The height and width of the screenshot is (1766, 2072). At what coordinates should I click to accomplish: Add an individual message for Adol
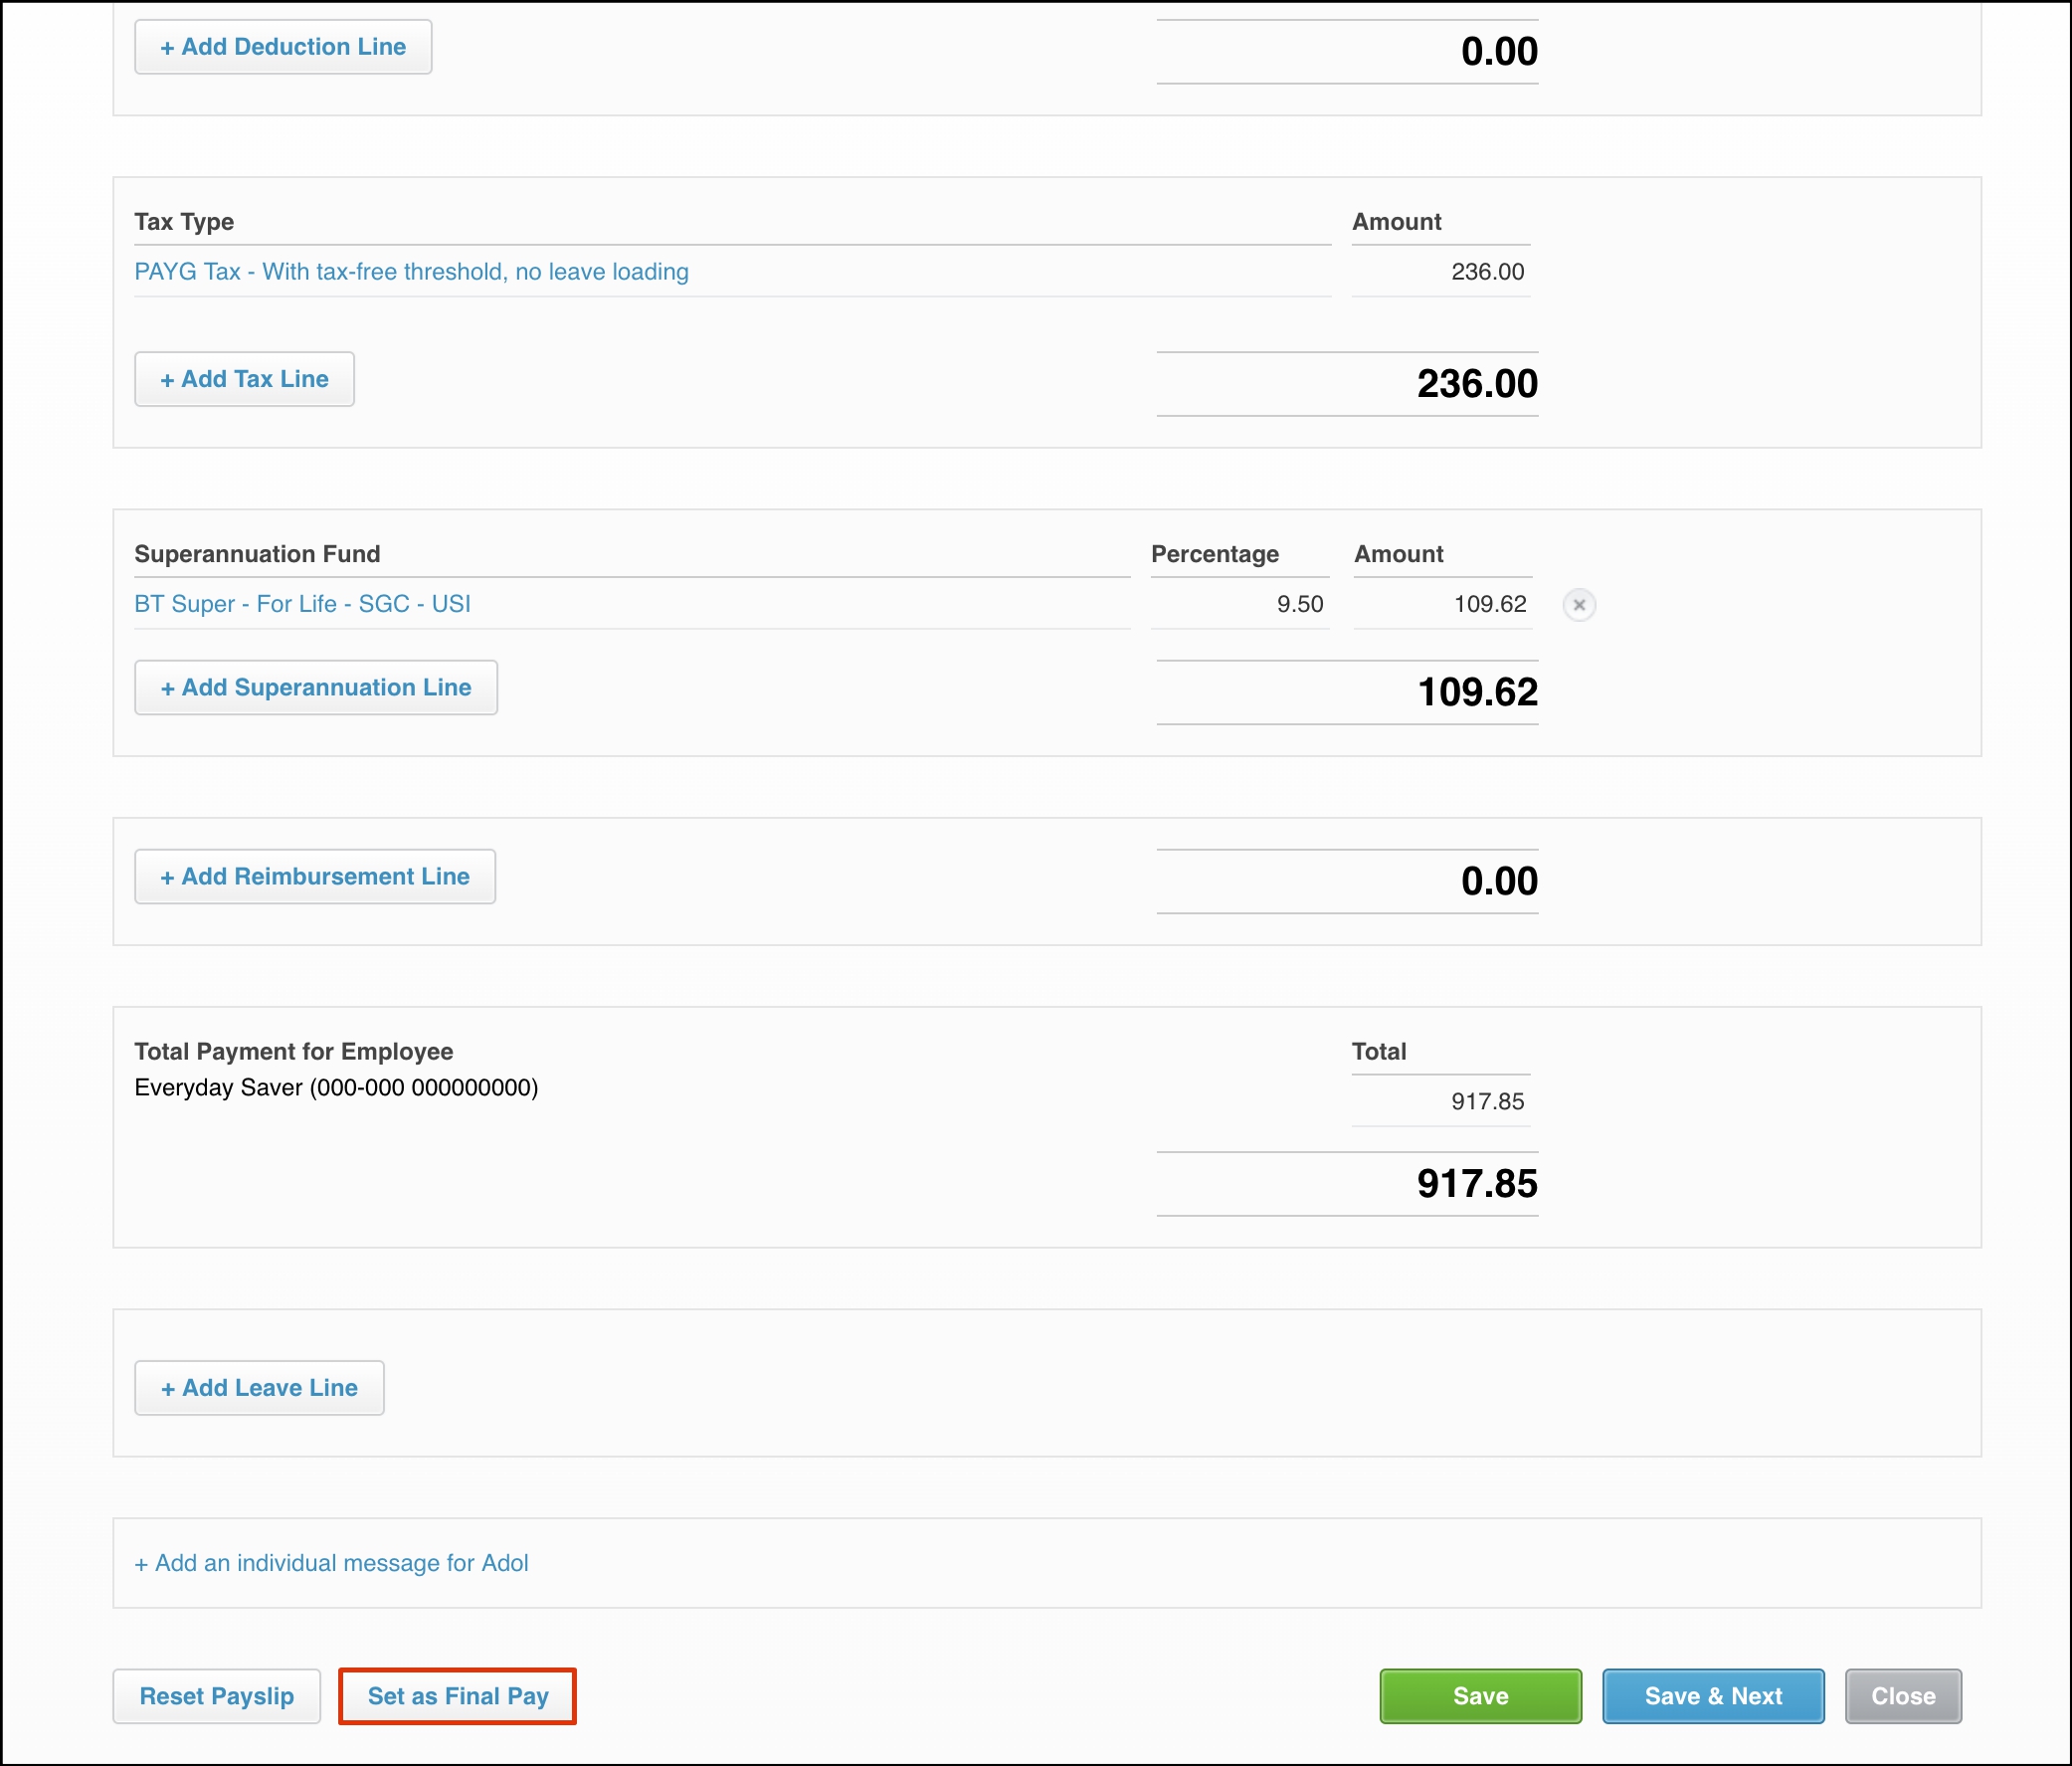[331, 1563]
